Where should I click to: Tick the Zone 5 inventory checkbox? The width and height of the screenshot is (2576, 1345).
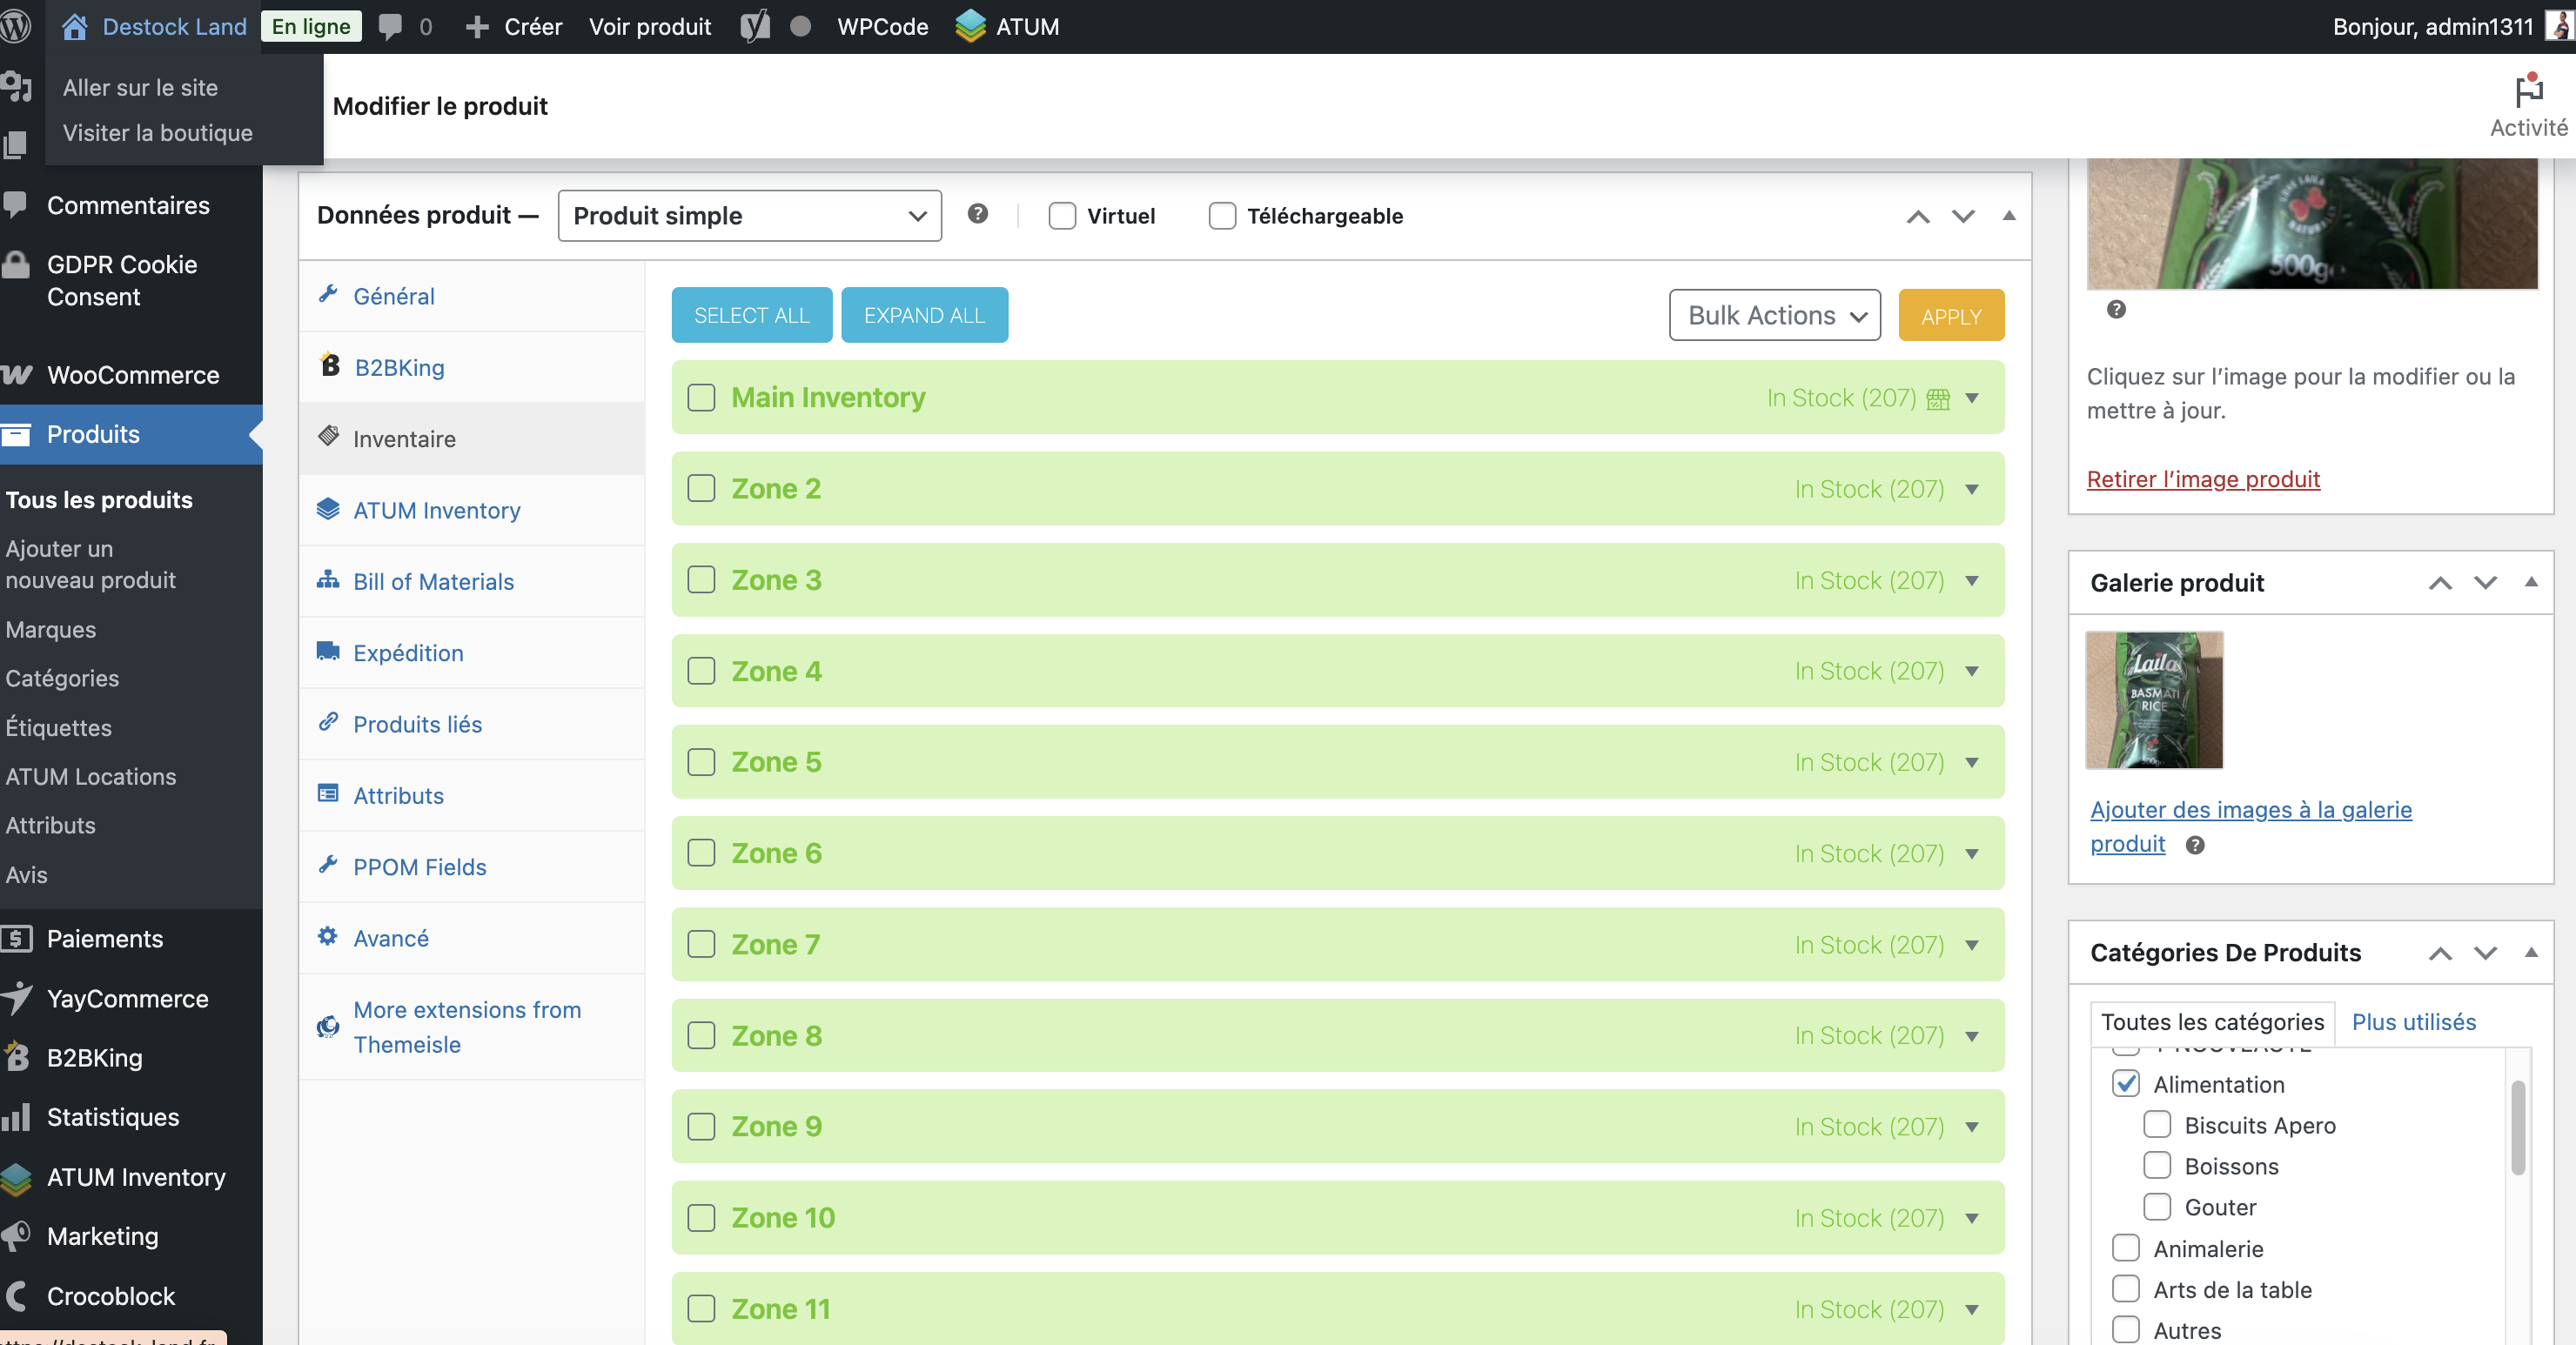coord(701,762)
